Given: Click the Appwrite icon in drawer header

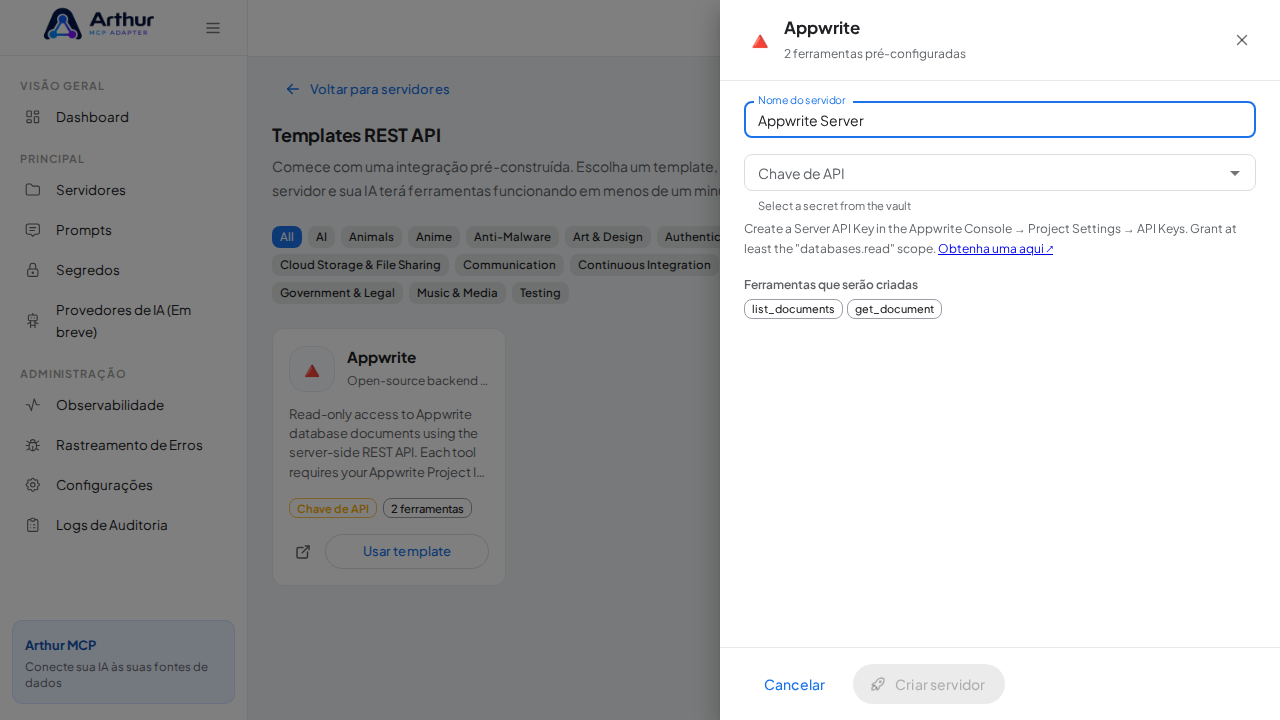Looking at the screenshot, I should [x=760, y=41].
